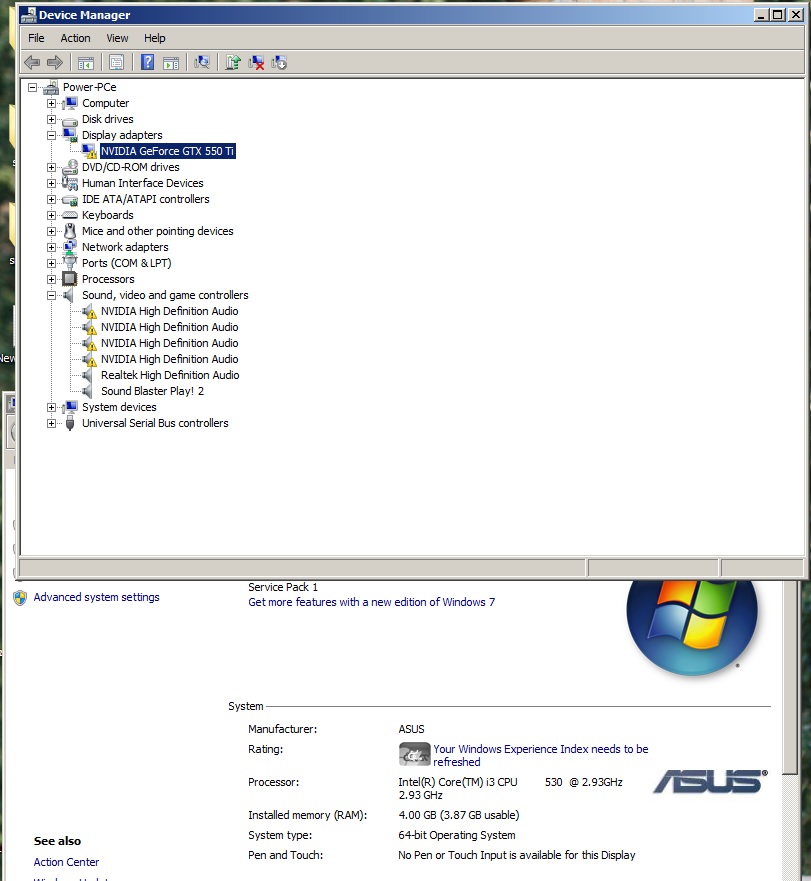Collapse Sound, video and game controllers
The width and height of the screenshot is (811, 881).
tap(52, 296)
